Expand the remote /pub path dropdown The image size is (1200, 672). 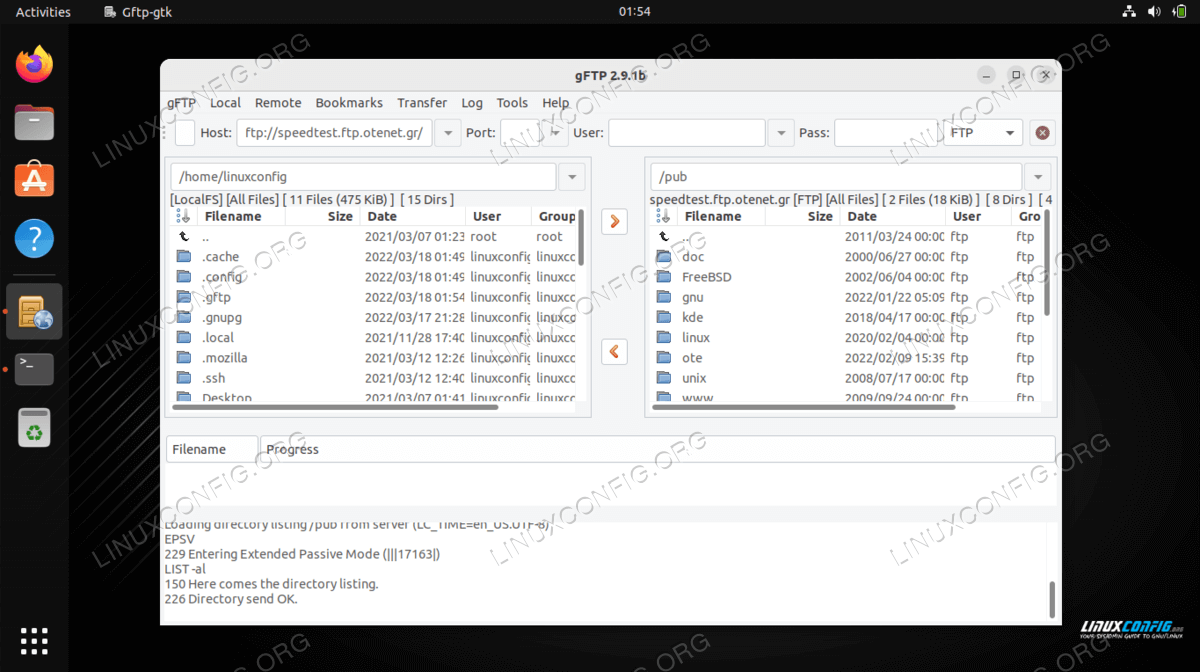click(x=1037, y=177)
